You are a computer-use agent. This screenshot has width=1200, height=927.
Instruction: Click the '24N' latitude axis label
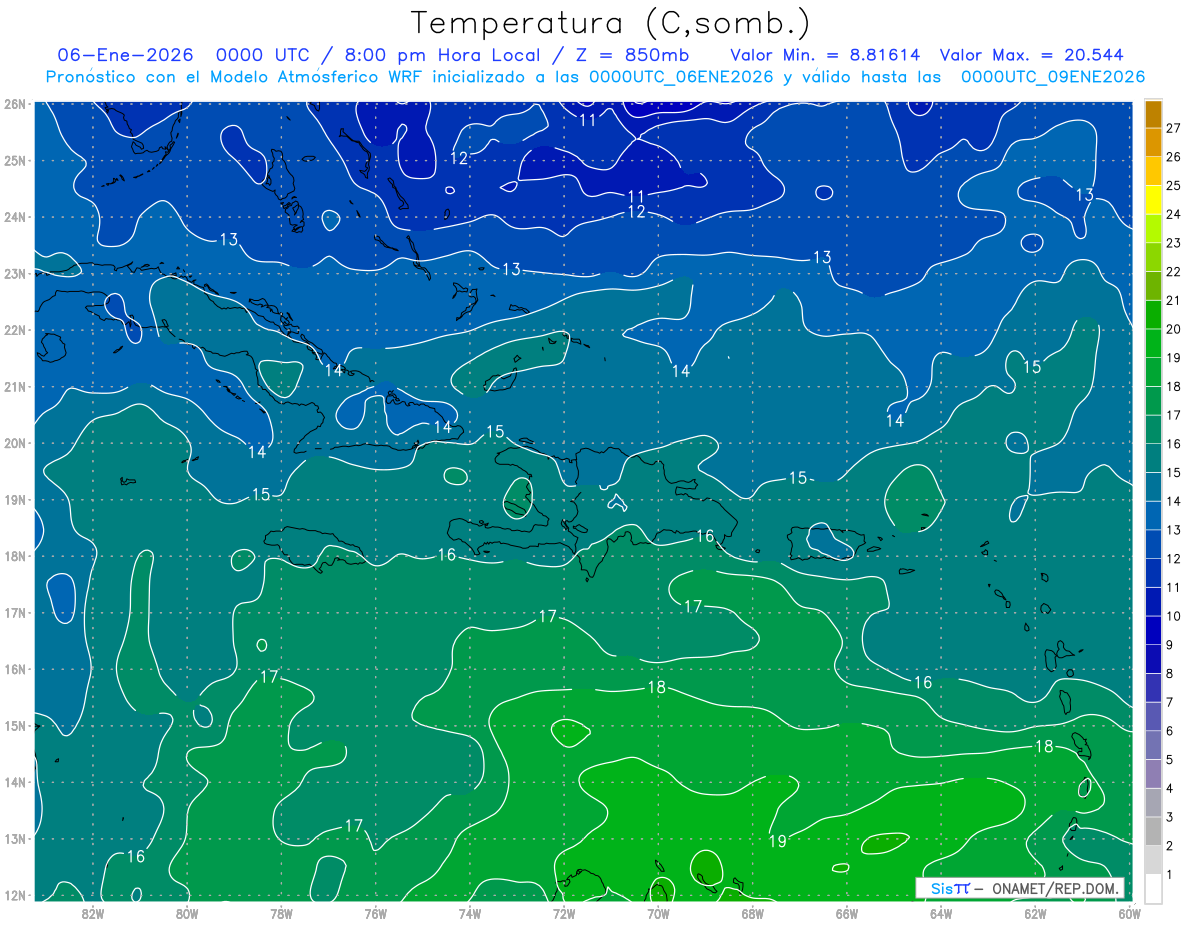click(x=14, y=217)
